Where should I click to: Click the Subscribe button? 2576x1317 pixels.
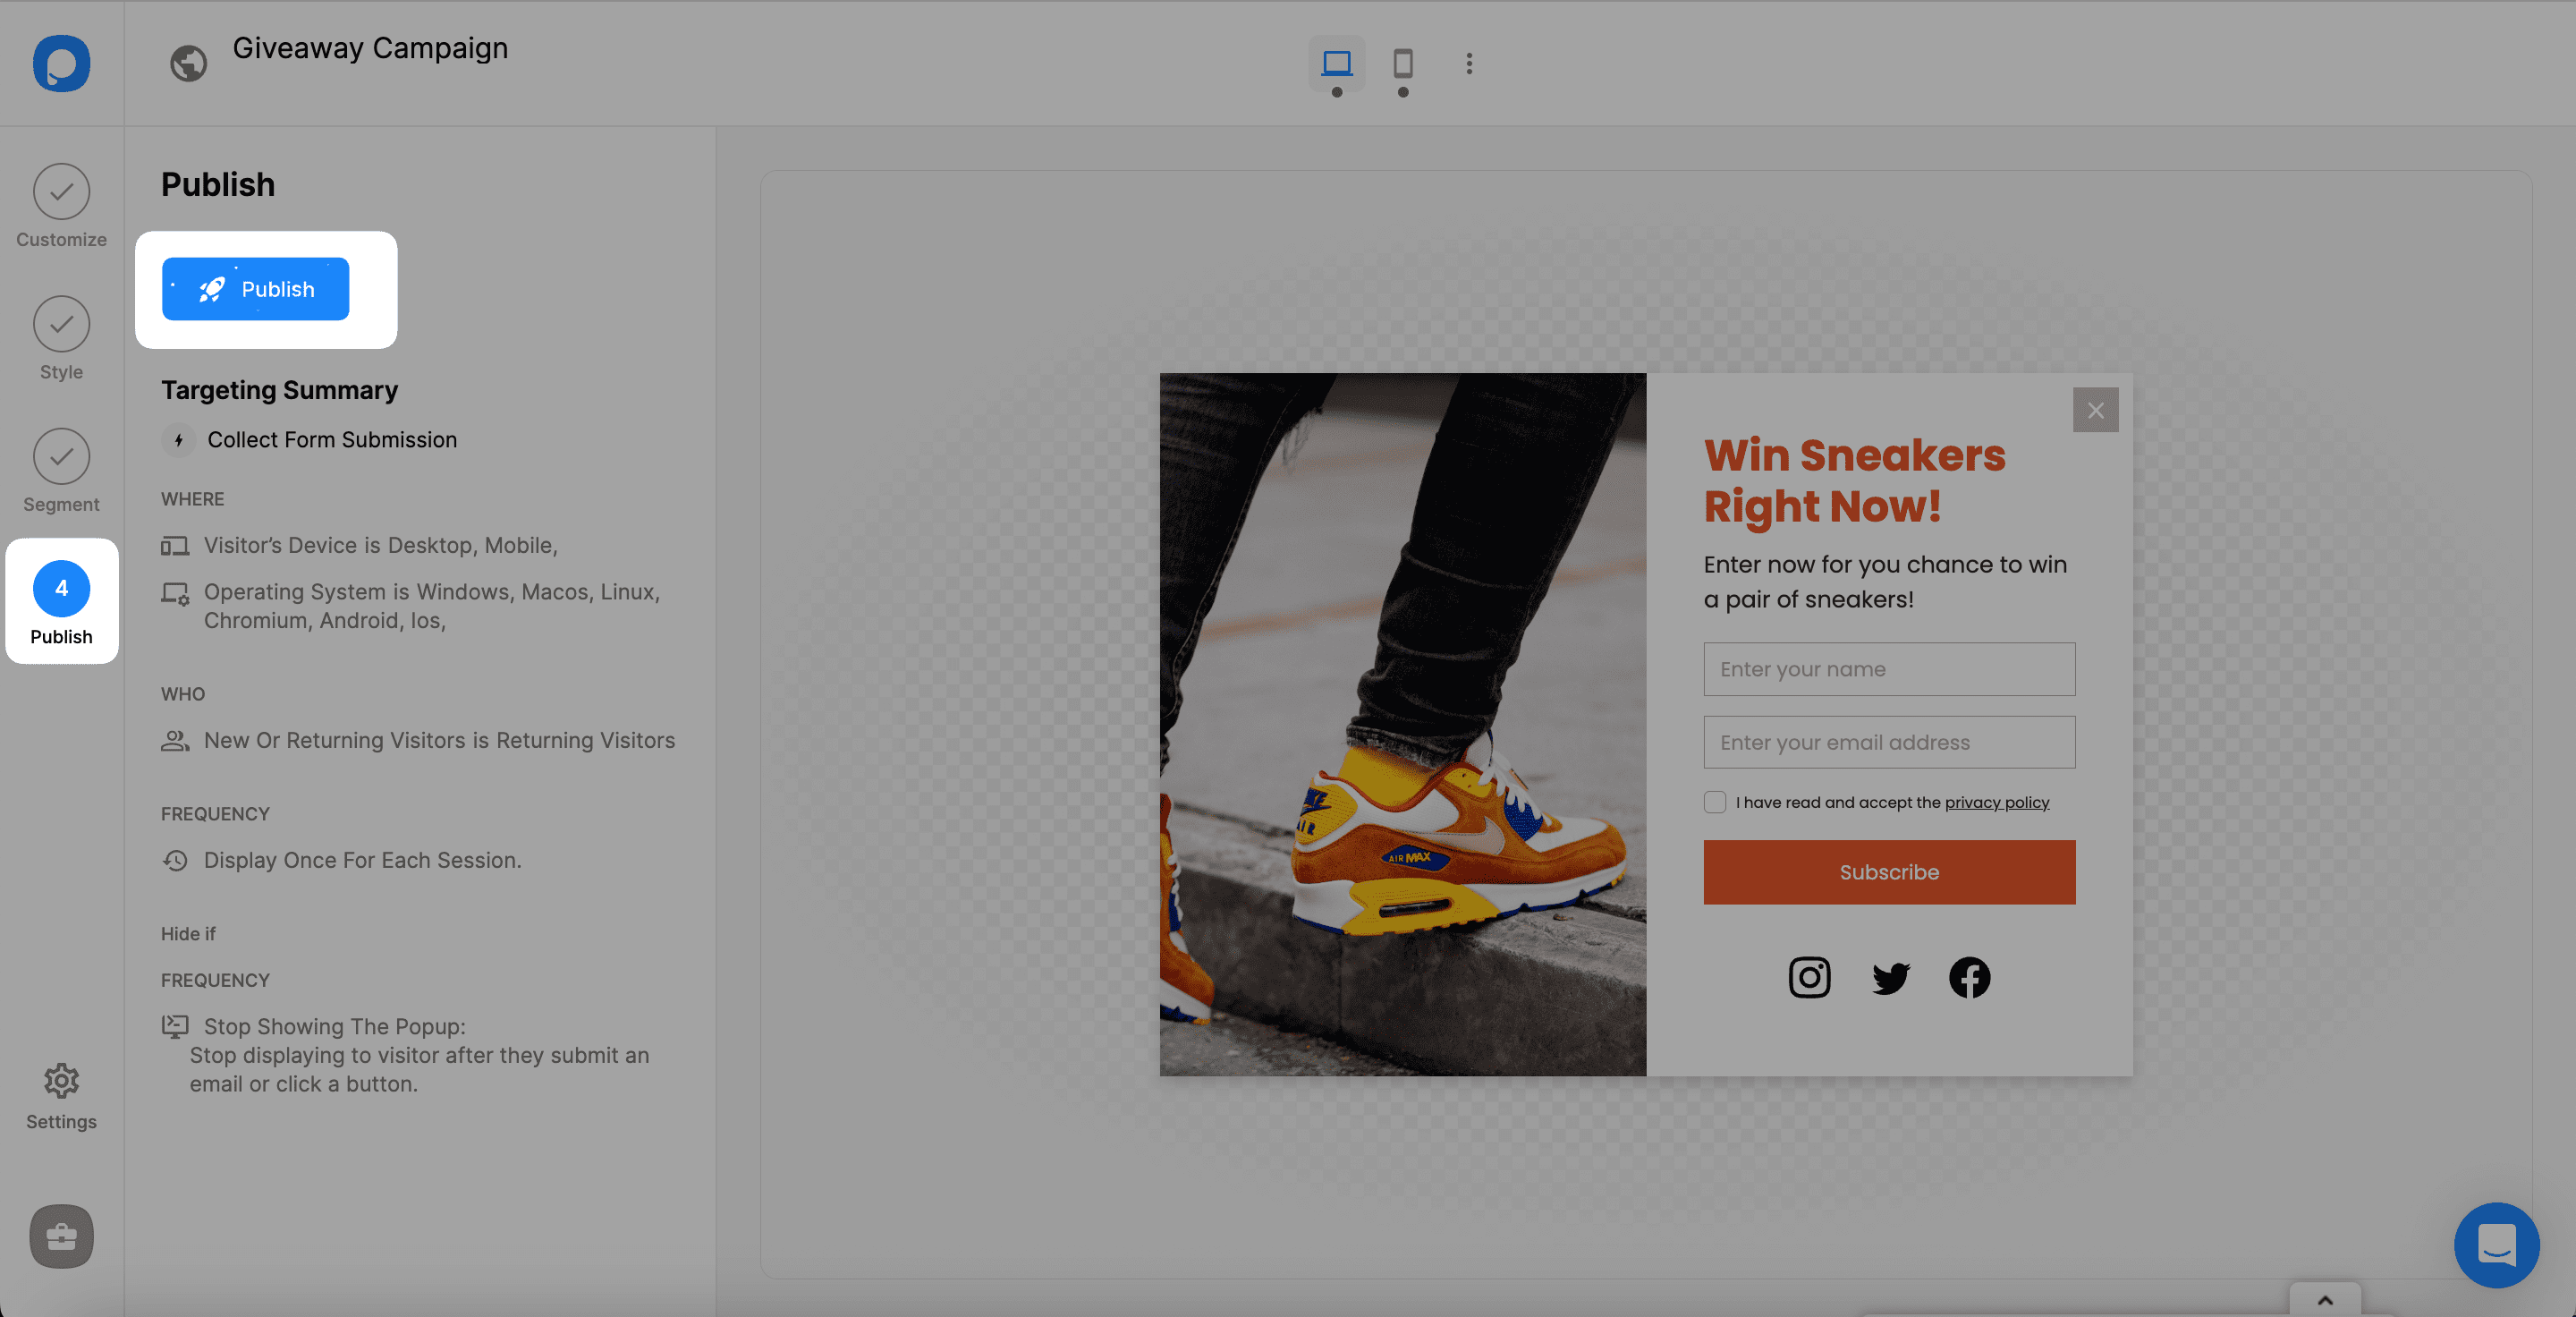tap(1889, 872)
